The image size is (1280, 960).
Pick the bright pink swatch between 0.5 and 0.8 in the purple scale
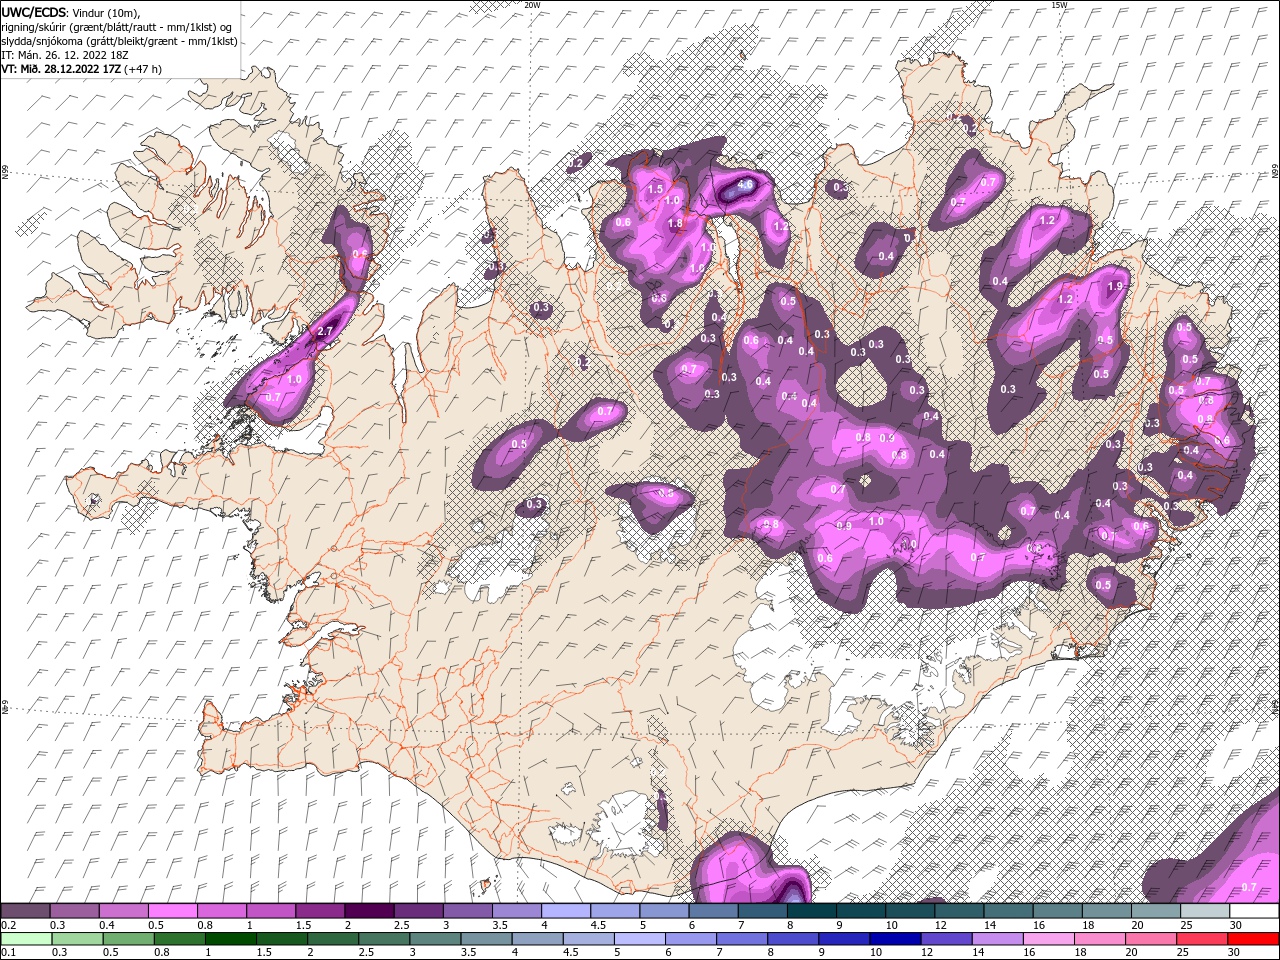tap(173, 910)
